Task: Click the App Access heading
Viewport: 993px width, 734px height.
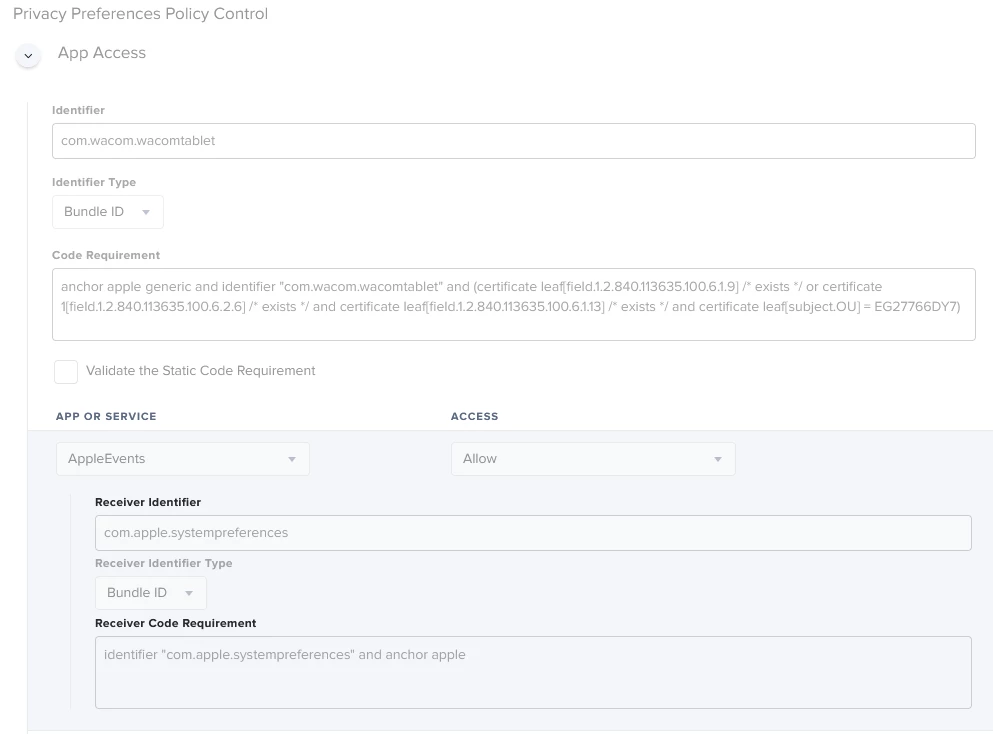Action: (x=102, y=53)
